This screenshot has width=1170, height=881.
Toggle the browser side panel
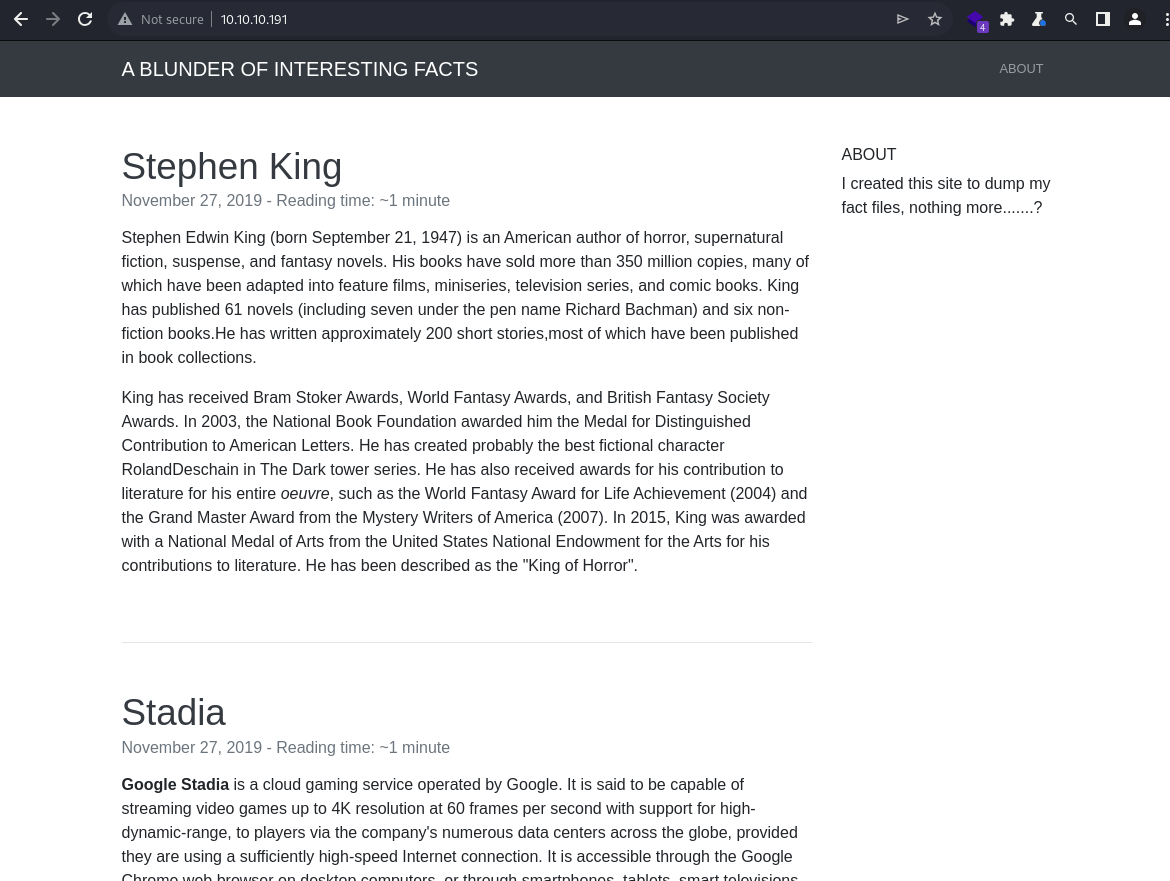point(1102,19)
